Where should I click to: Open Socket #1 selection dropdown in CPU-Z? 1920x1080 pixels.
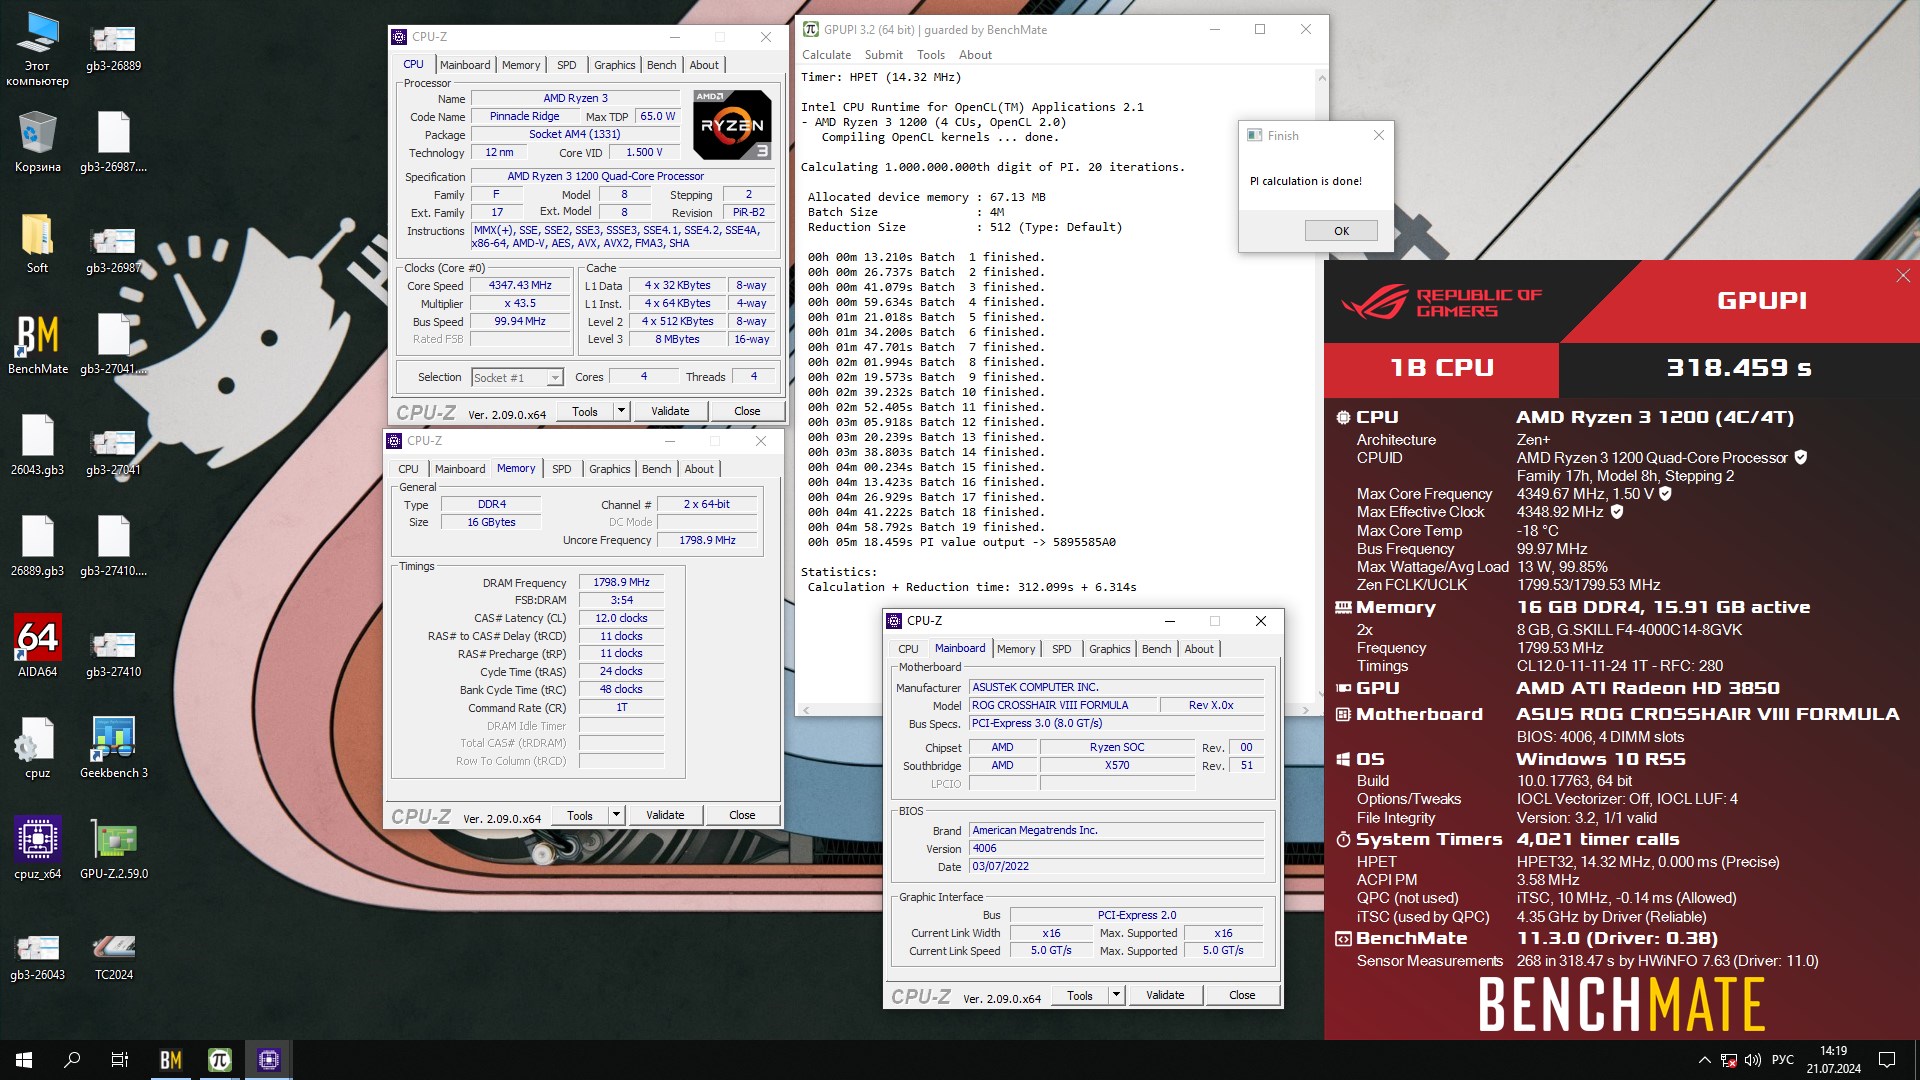[x=518, y=378]
